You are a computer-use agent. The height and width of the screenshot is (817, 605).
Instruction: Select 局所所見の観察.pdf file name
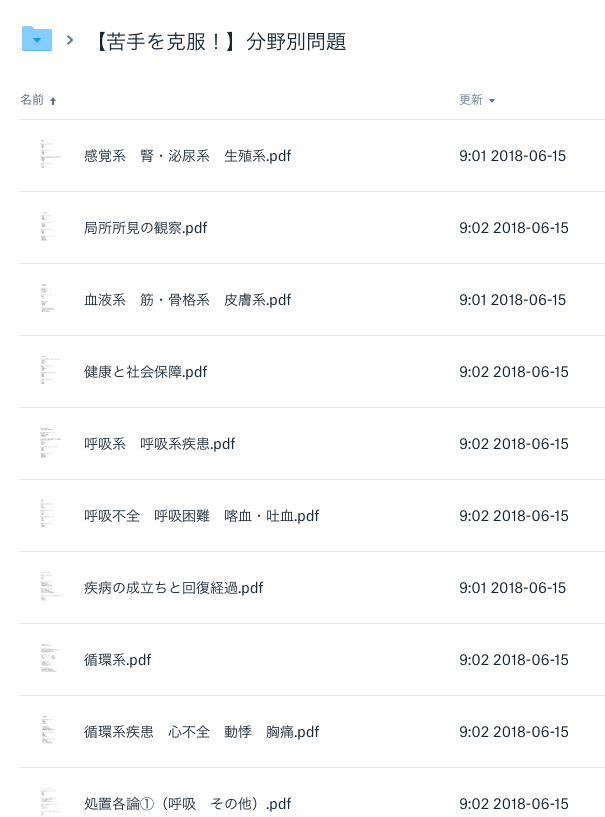pyautogui.click(x=145, y=228)
